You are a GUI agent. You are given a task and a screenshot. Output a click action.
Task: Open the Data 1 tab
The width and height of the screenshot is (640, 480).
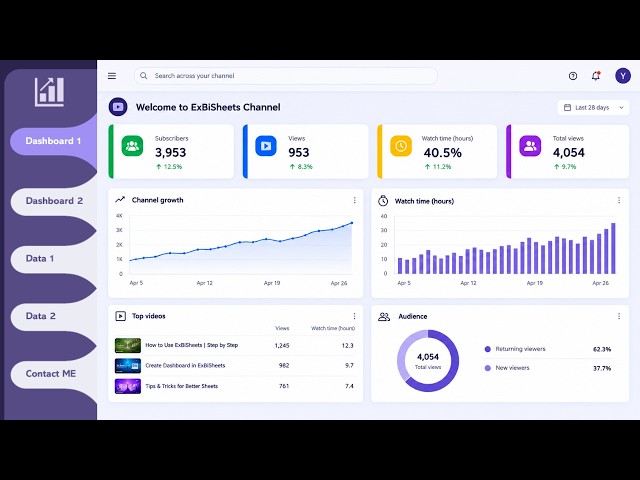click(53, 258)
